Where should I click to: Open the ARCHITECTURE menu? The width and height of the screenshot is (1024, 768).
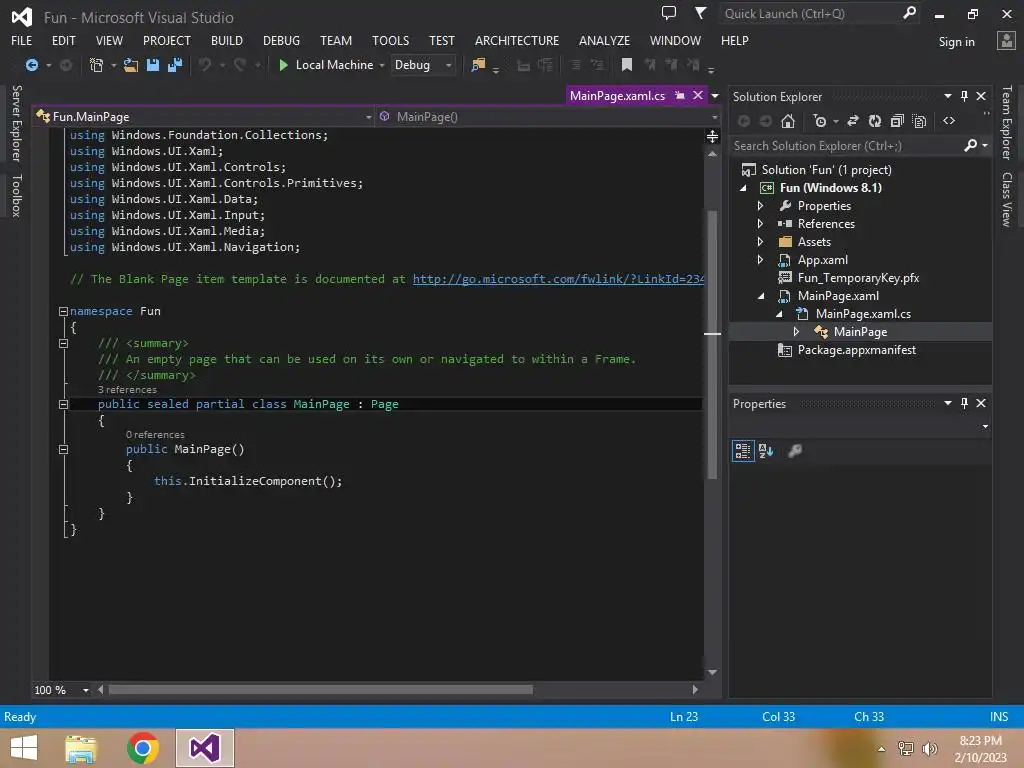(x=517, y=40)
